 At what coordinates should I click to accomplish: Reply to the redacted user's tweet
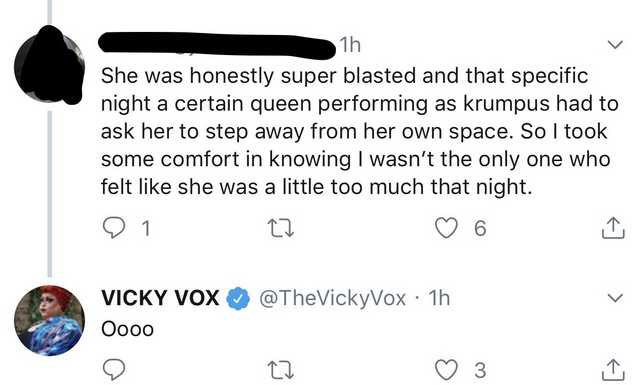click(x=113, y=228)
